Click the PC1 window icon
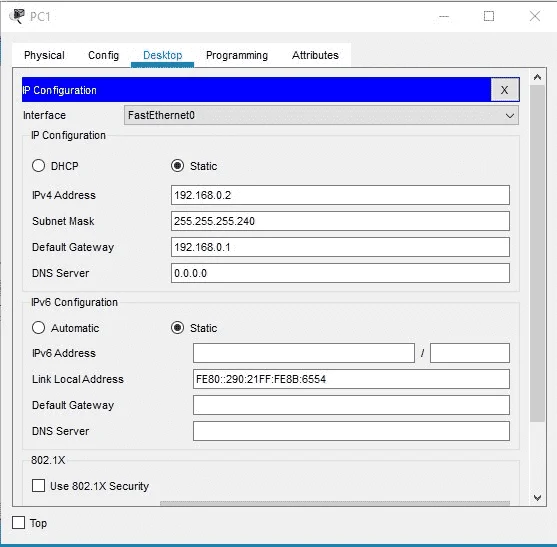This screenshot has height=547, width=557. (17, 16)
